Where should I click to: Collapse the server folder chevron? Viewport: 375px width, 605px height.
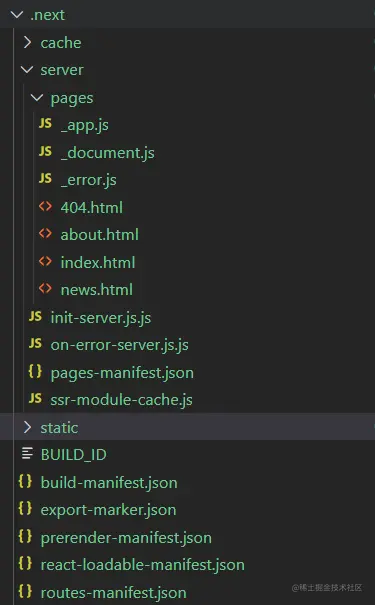27,70
